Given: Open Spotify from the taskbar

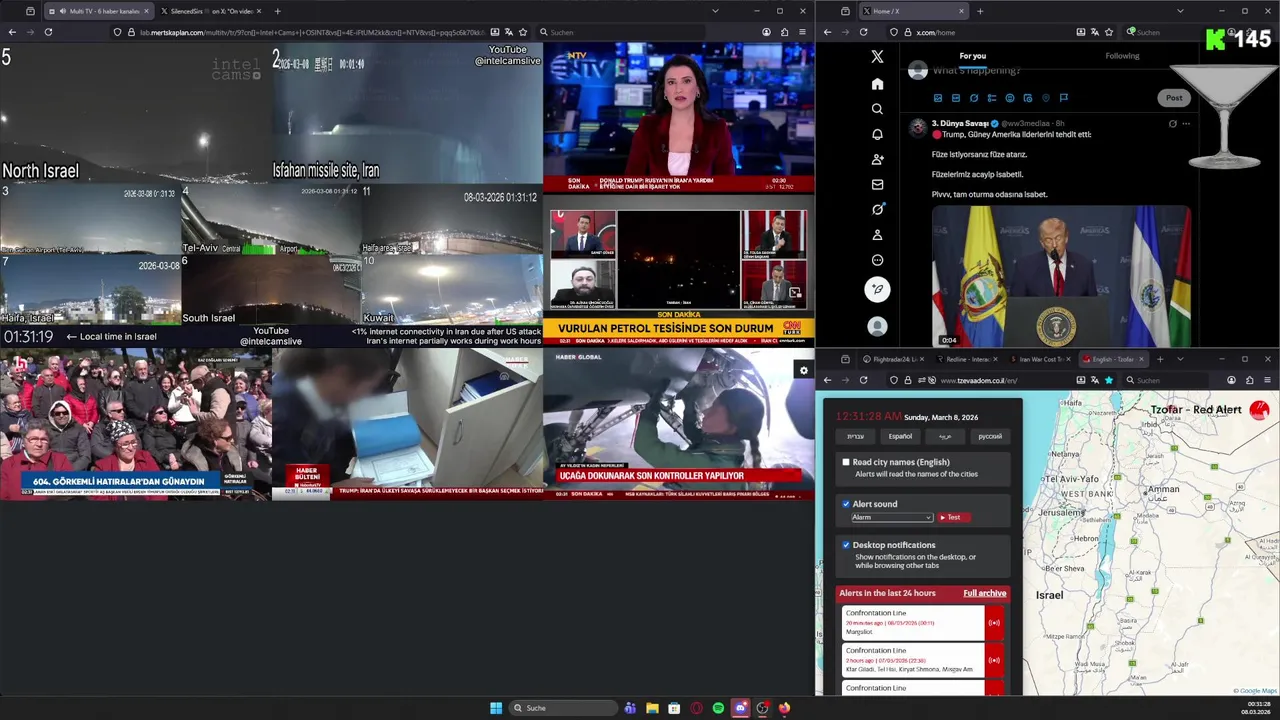Looking at the screenshot, I should click(x=718, y=708).
